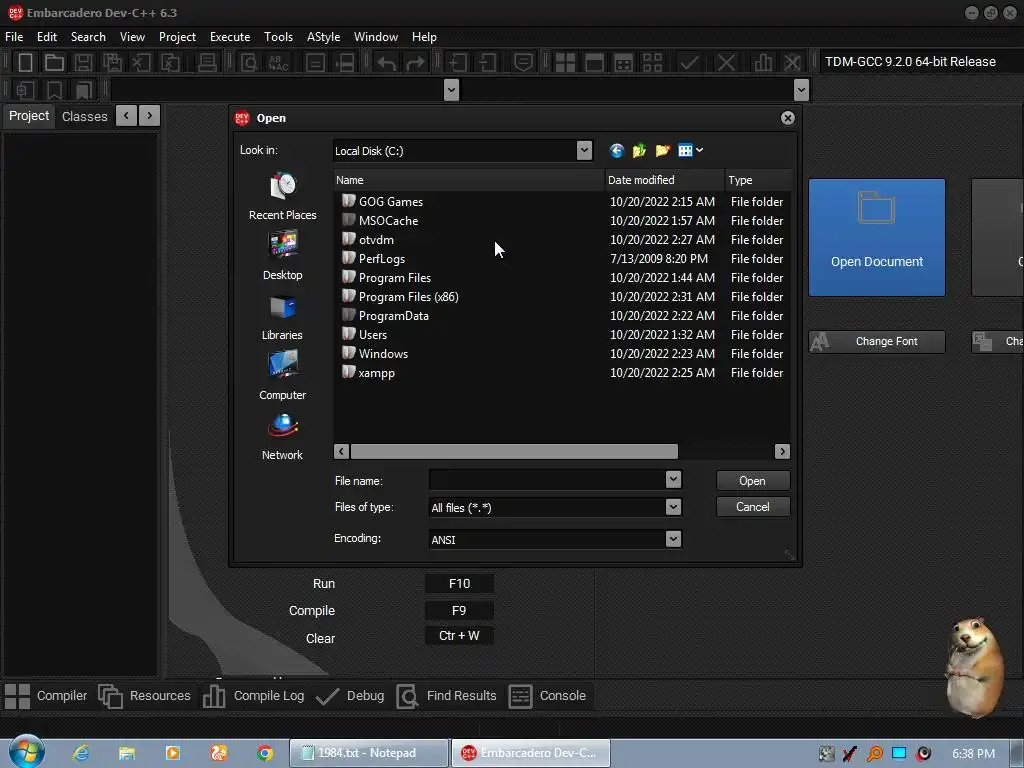
Task: Click the Open file folder toolbar icon
Action: (54, 63)
